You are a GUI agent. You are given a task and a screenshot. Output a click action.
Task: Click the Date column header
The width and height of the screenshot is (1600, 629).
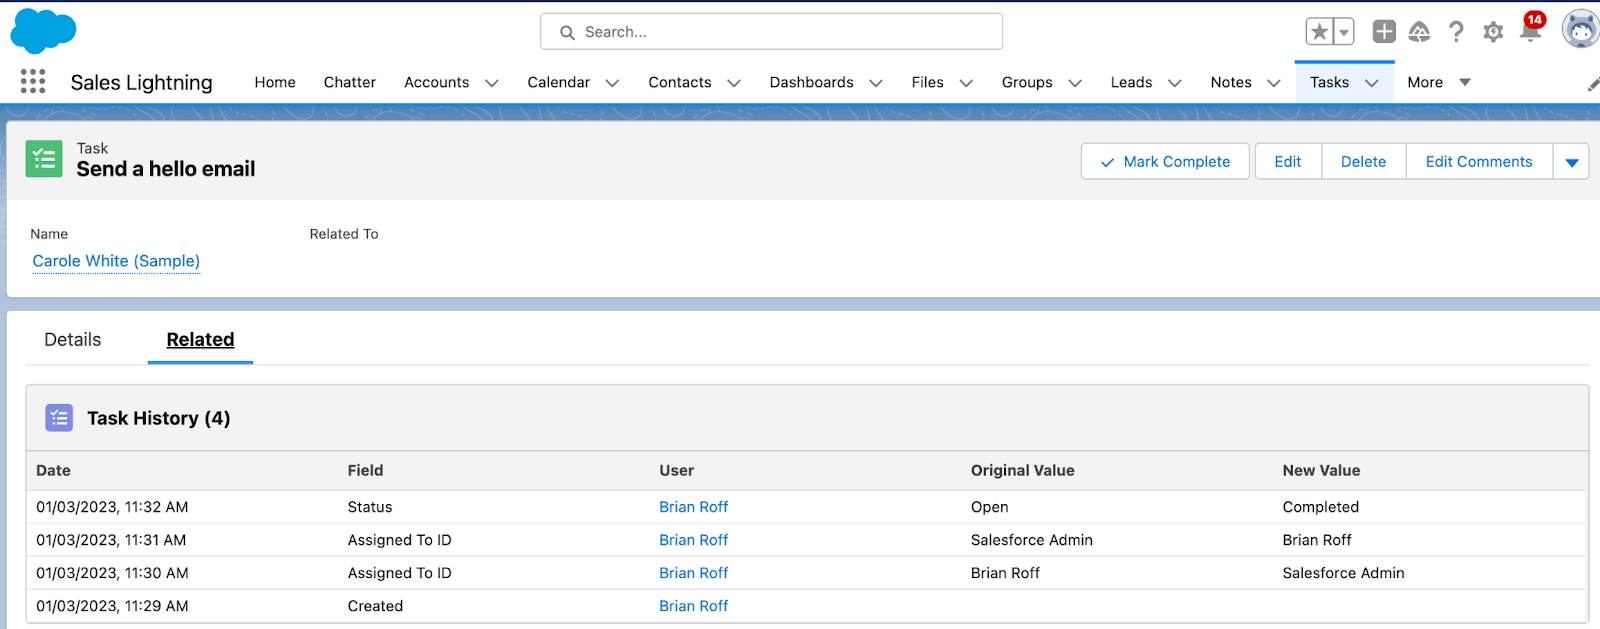tap(53, 470)
